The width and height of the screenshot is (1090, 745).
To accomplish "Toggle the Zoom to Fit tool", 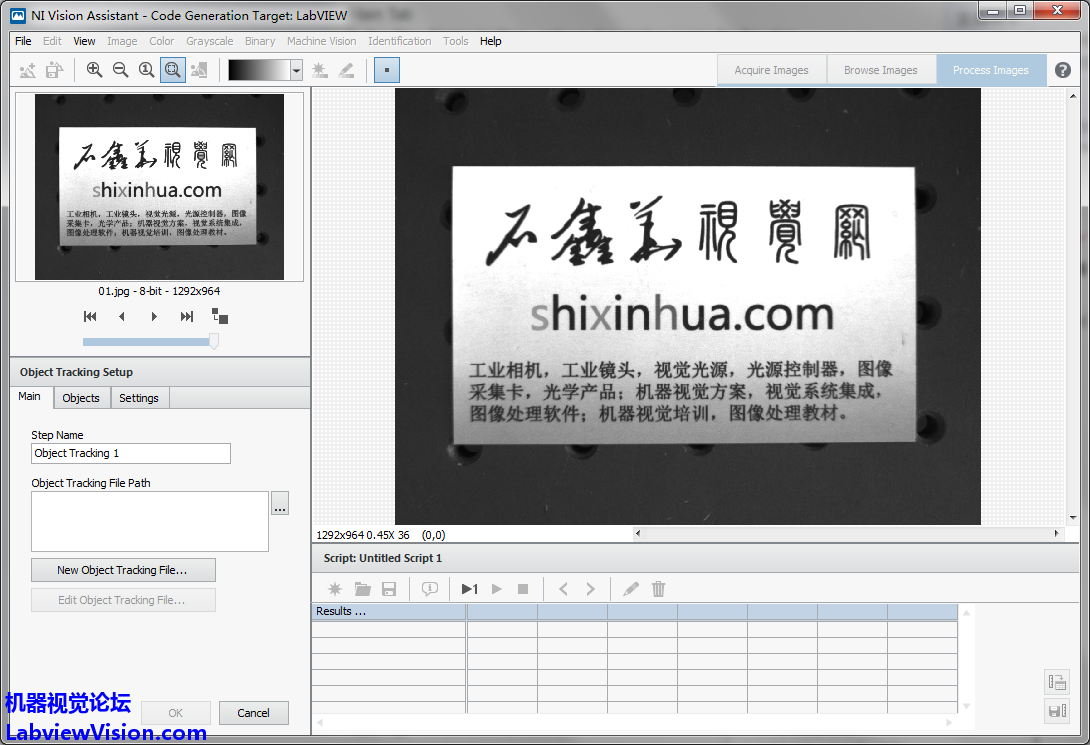I will coord(172,70).
